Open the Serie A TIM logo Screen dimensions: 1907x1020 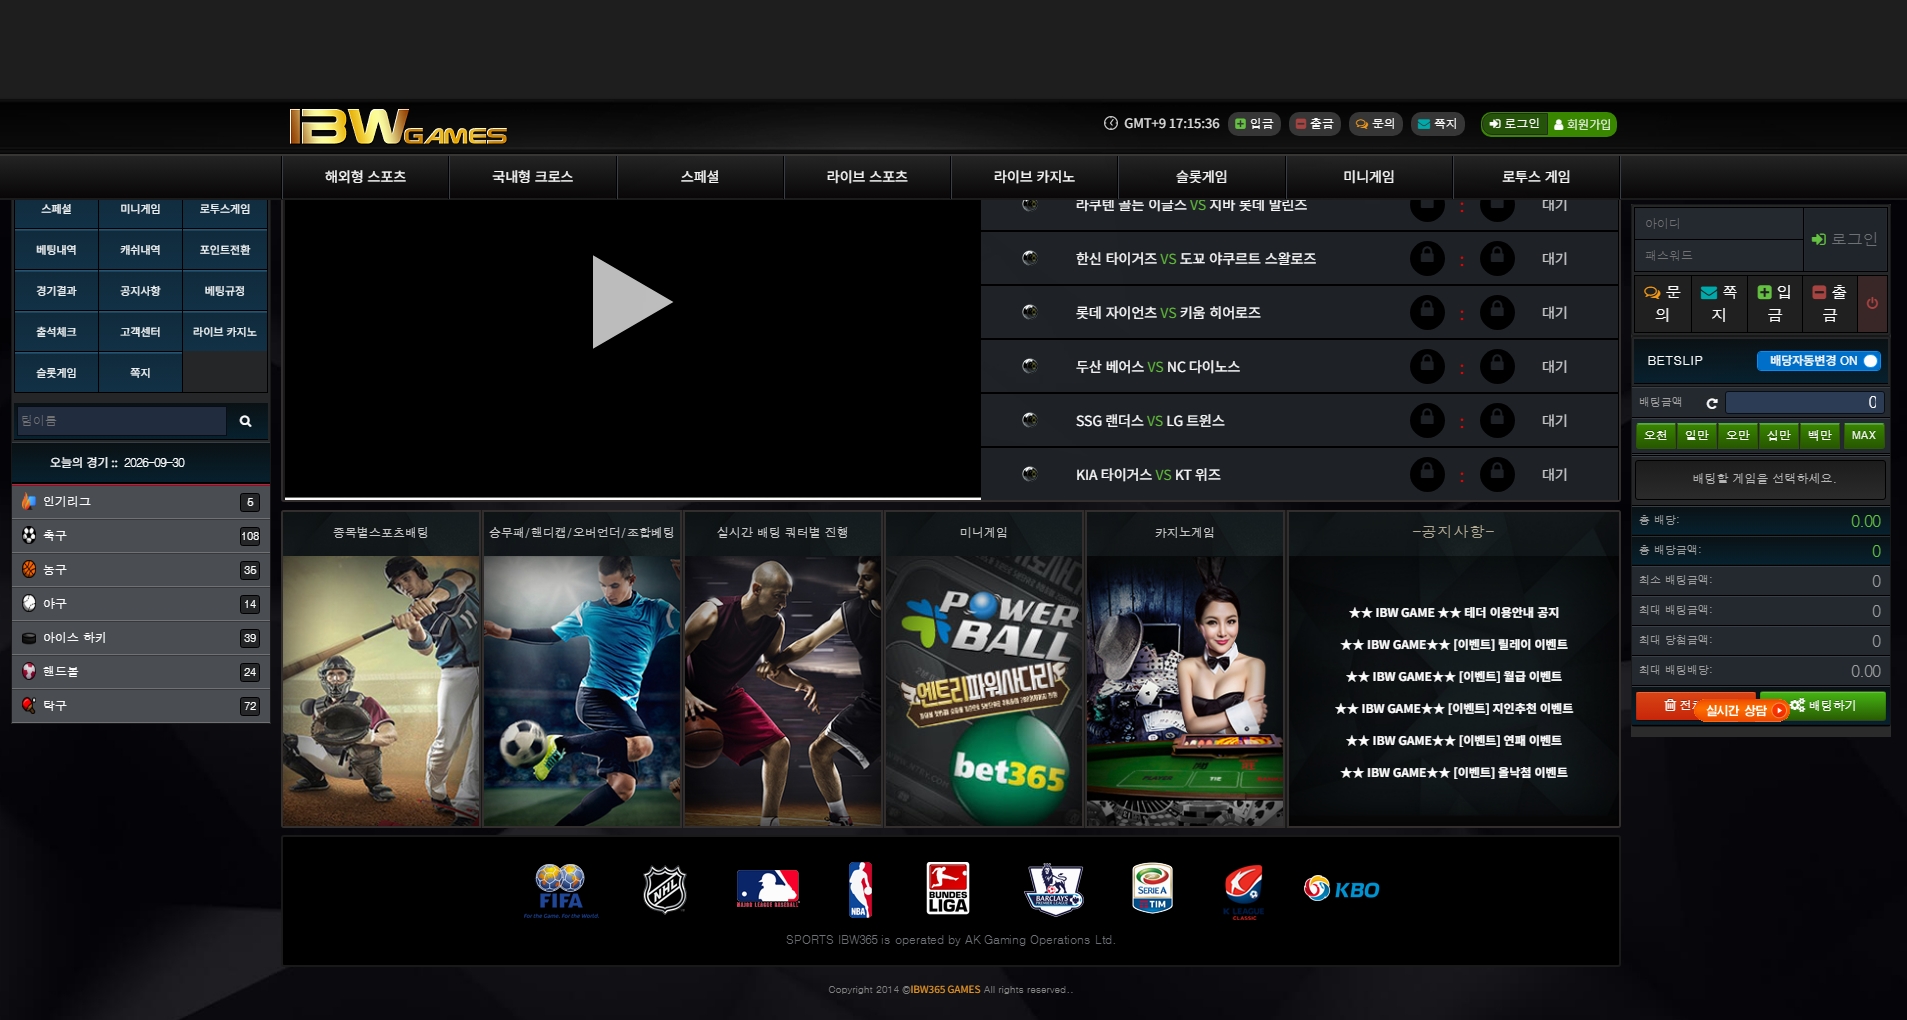1152,888
